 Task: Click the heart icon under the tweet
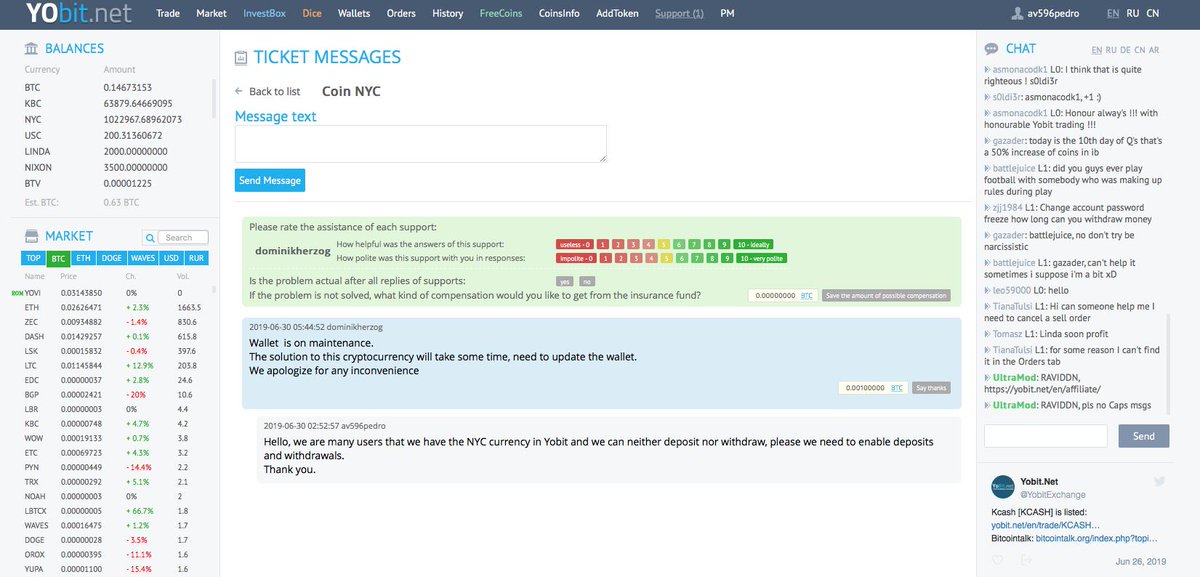(x=997, y=559)
